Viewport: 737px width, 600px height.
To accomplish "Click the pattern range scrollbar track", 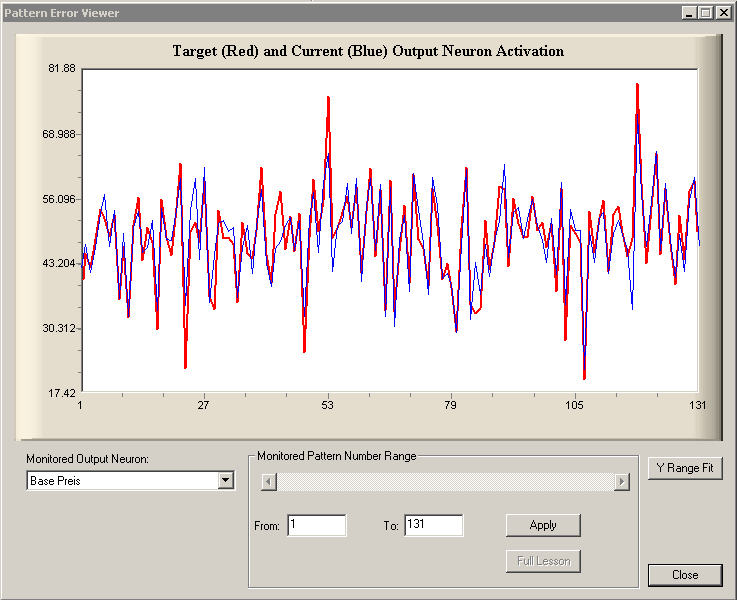I will pos(444,482).
